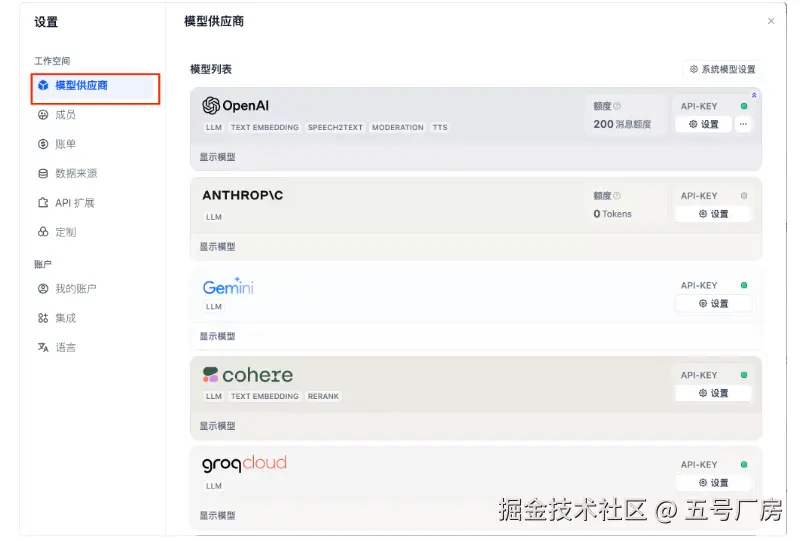801x541 pixels.
Task: Click the OpenAI API-KEY green status dot
Action: [x=744, y=106]
